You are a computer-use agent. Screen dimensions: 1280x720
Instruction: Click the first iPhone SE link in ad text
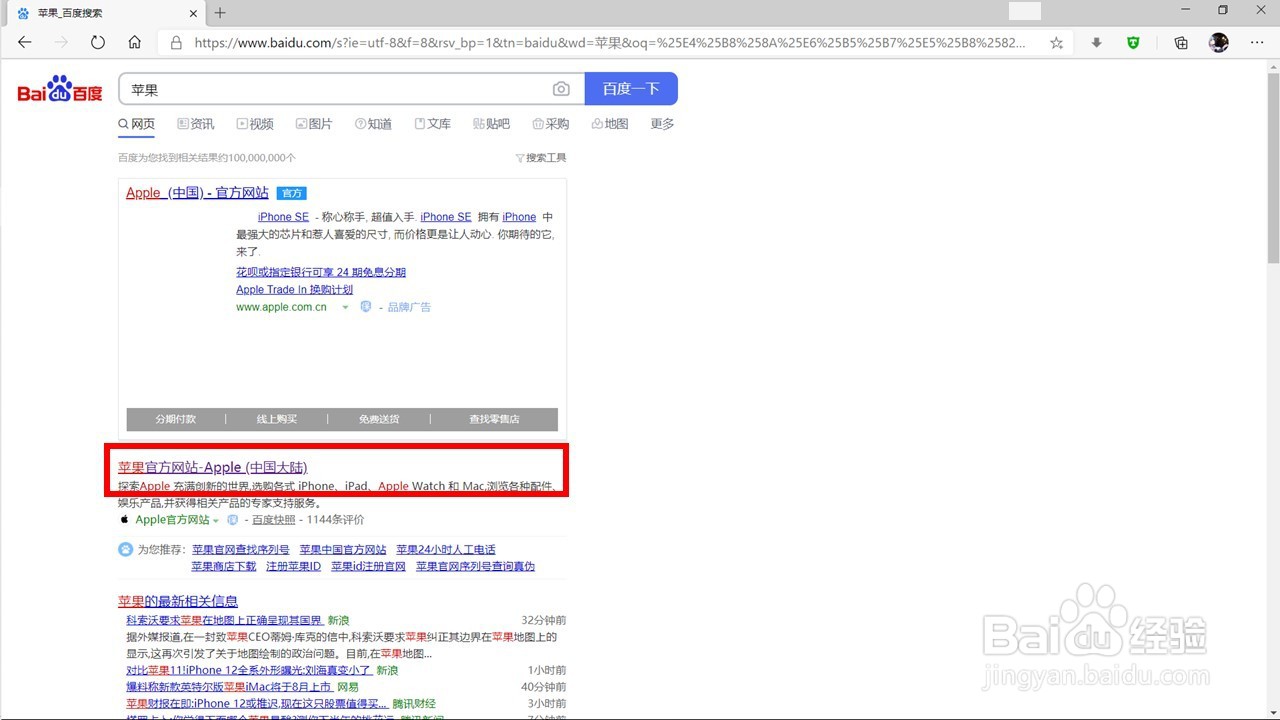coord(283,217)
